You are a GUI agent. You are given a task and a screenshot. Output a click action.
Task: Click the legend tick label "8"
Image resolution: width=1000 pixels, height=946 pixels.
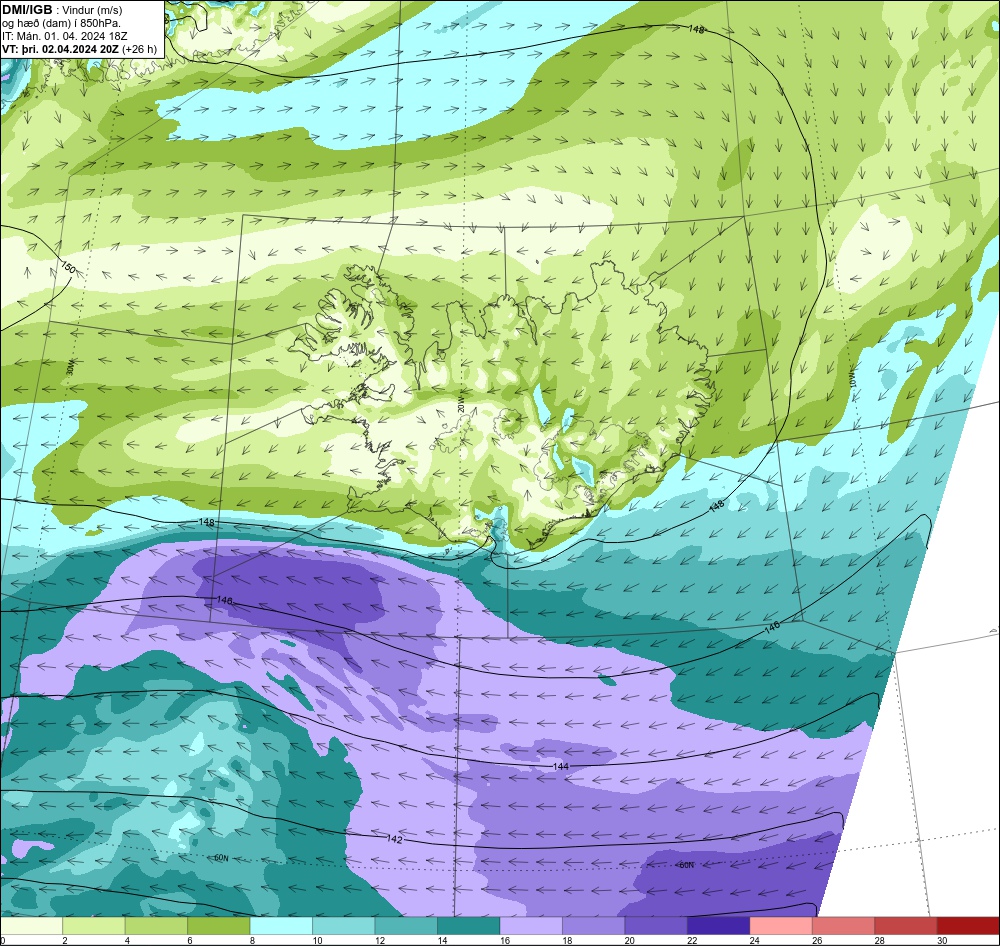[253, 940]
